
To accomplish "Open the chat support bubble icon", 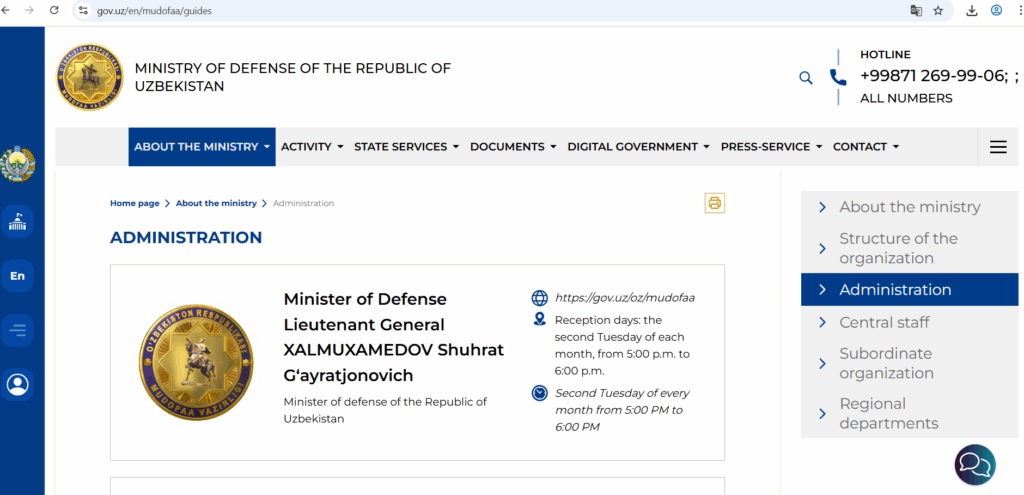I will (974, 464).
